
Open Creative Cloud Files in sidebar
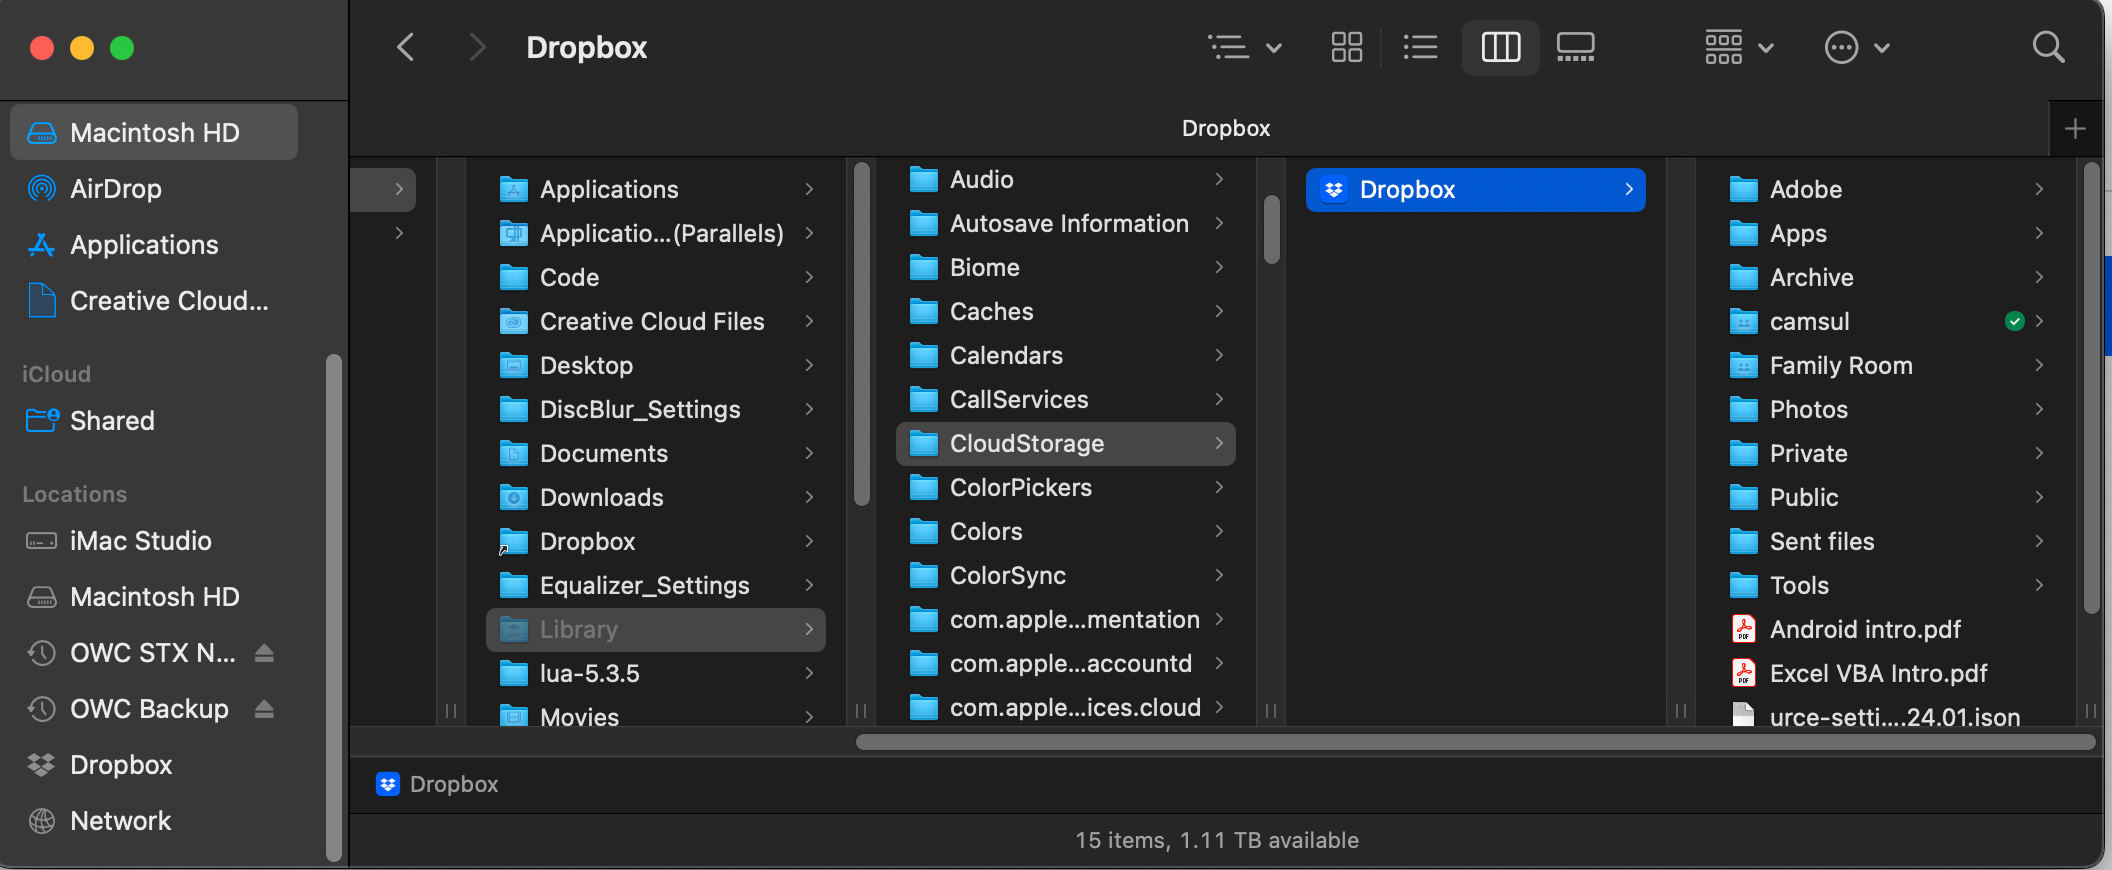[x=154, y=300]
